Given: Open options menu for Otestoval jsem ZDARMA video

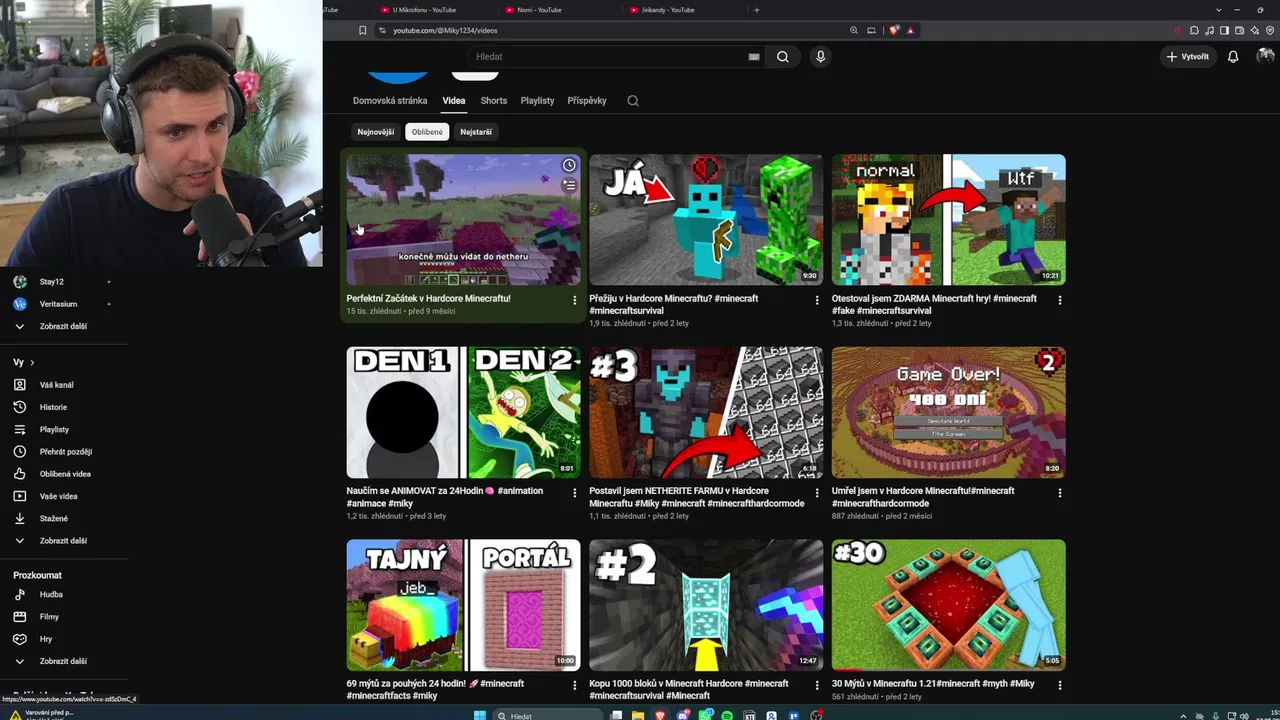Looking at the screenshot, I should (1060, 300).
